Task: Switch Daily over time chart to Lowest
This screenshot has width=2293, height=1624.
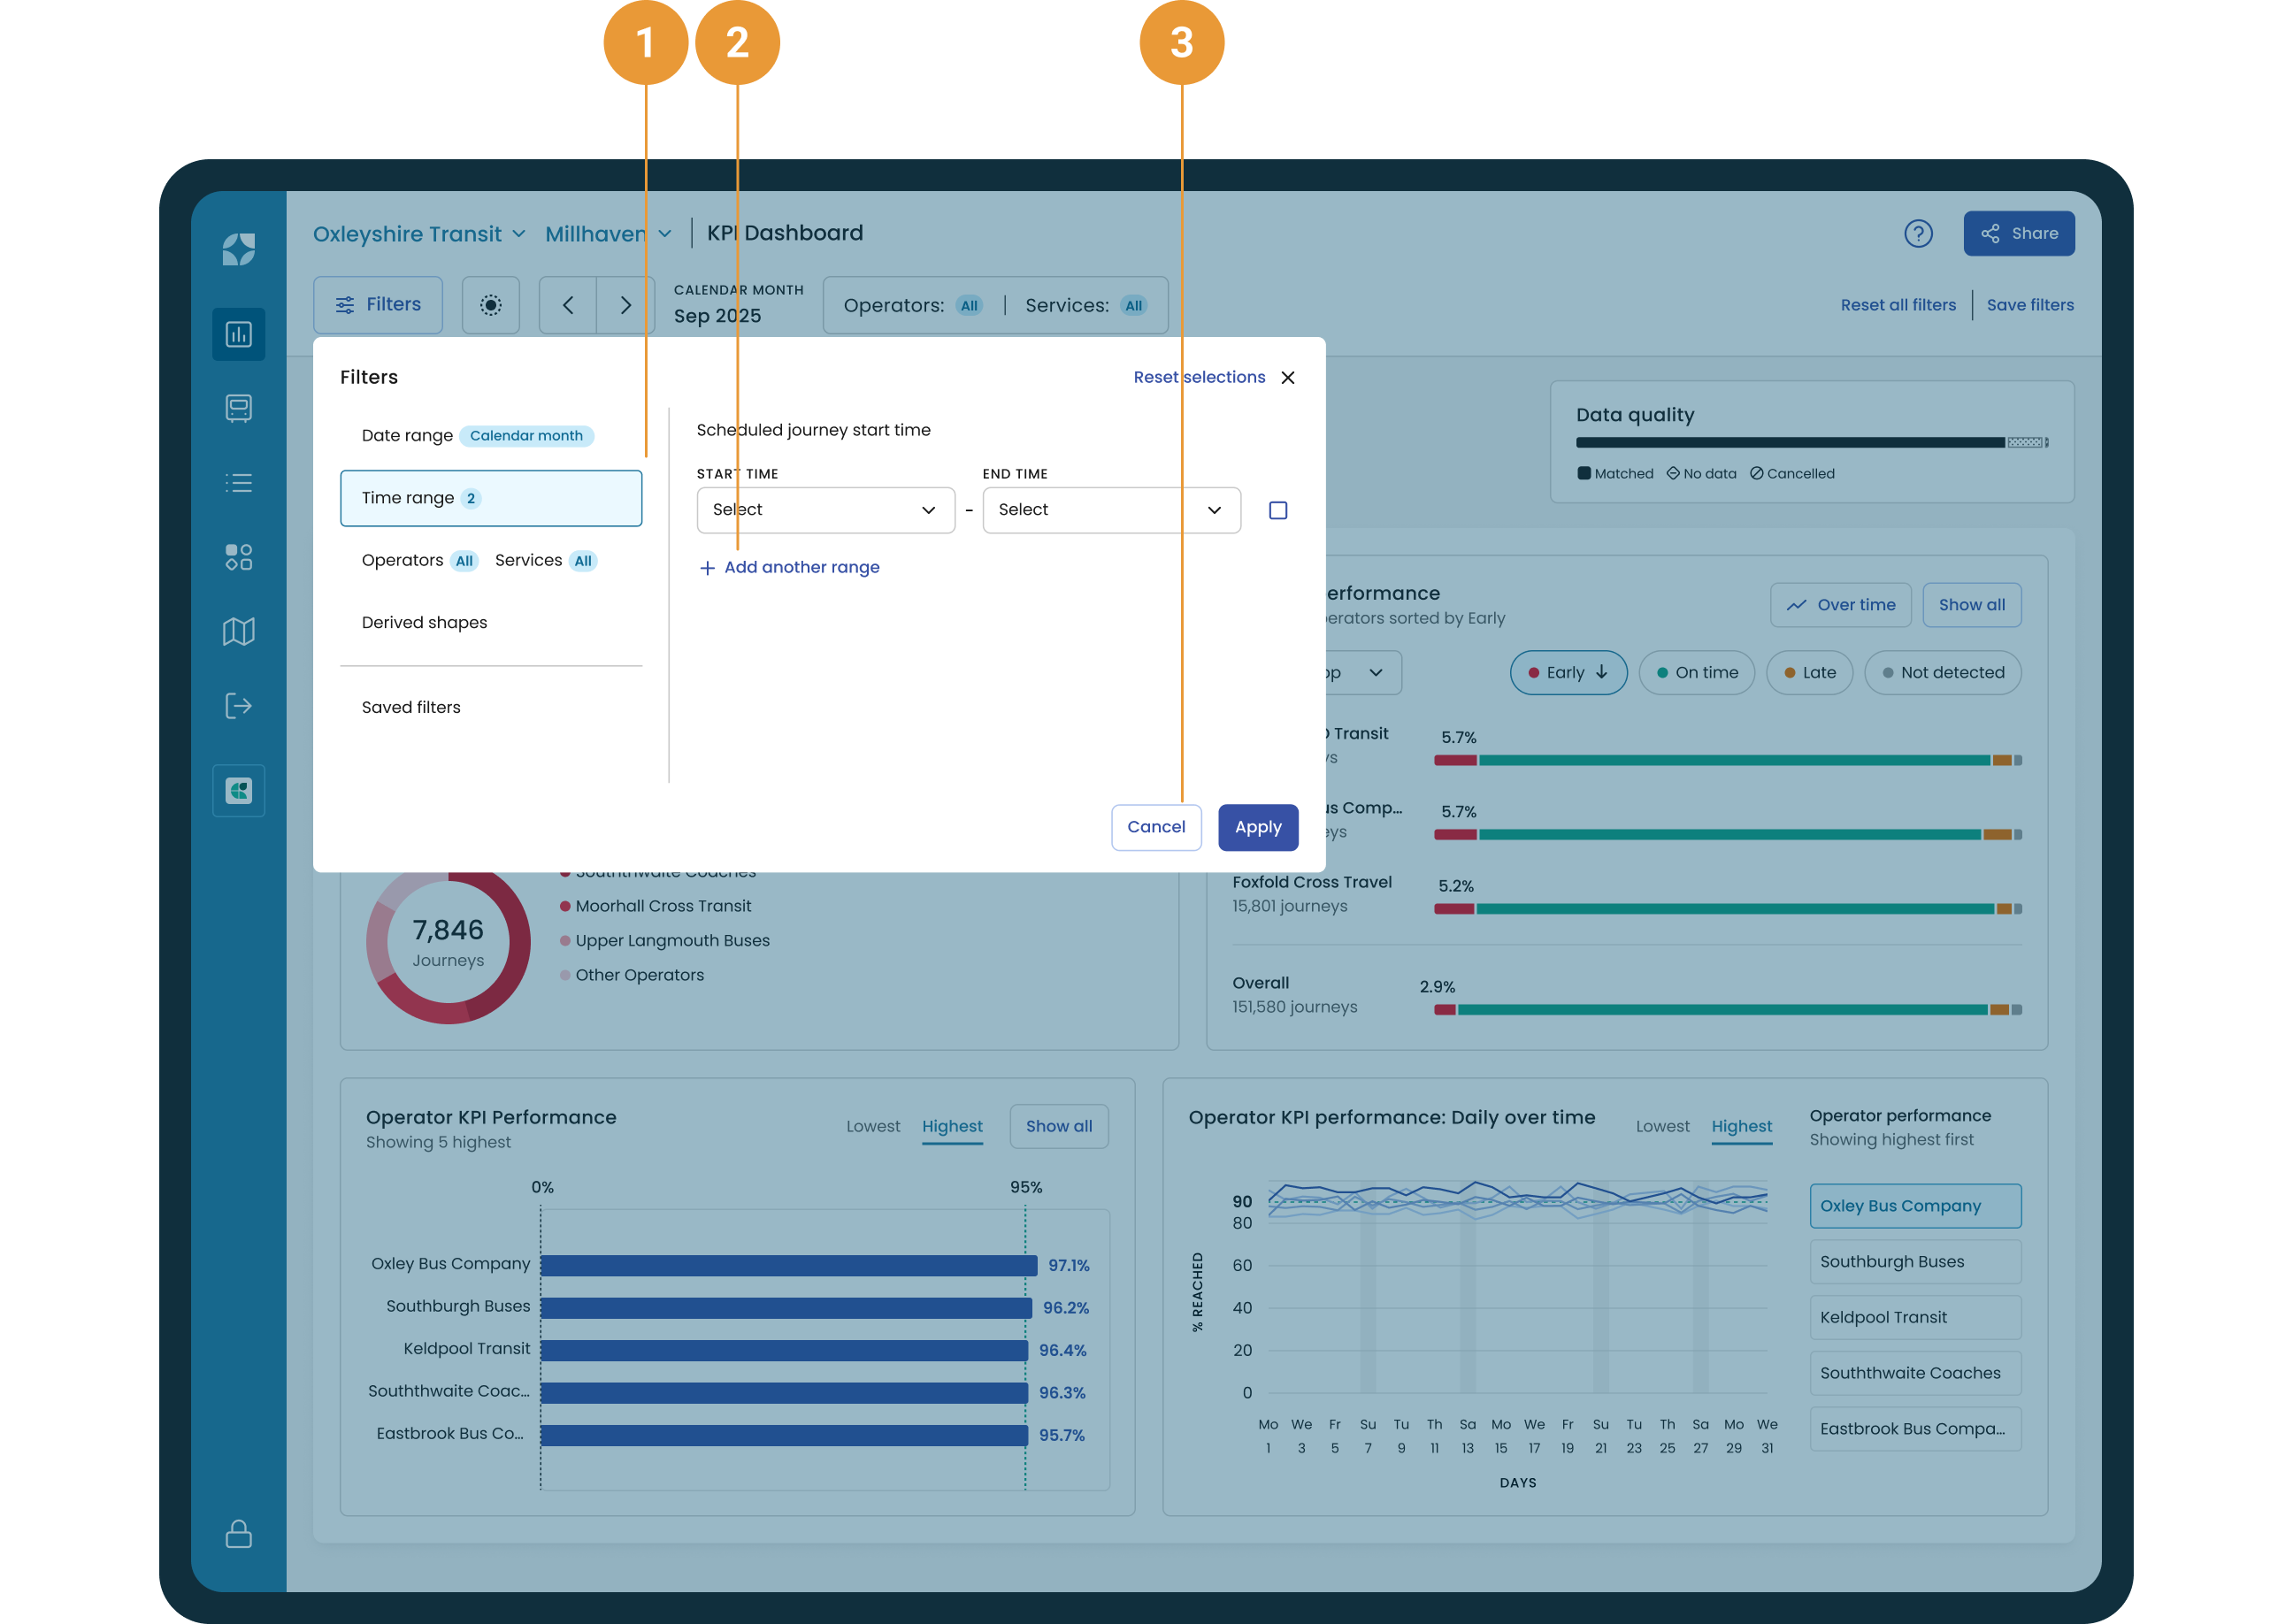Action: click(1662, 1127)
